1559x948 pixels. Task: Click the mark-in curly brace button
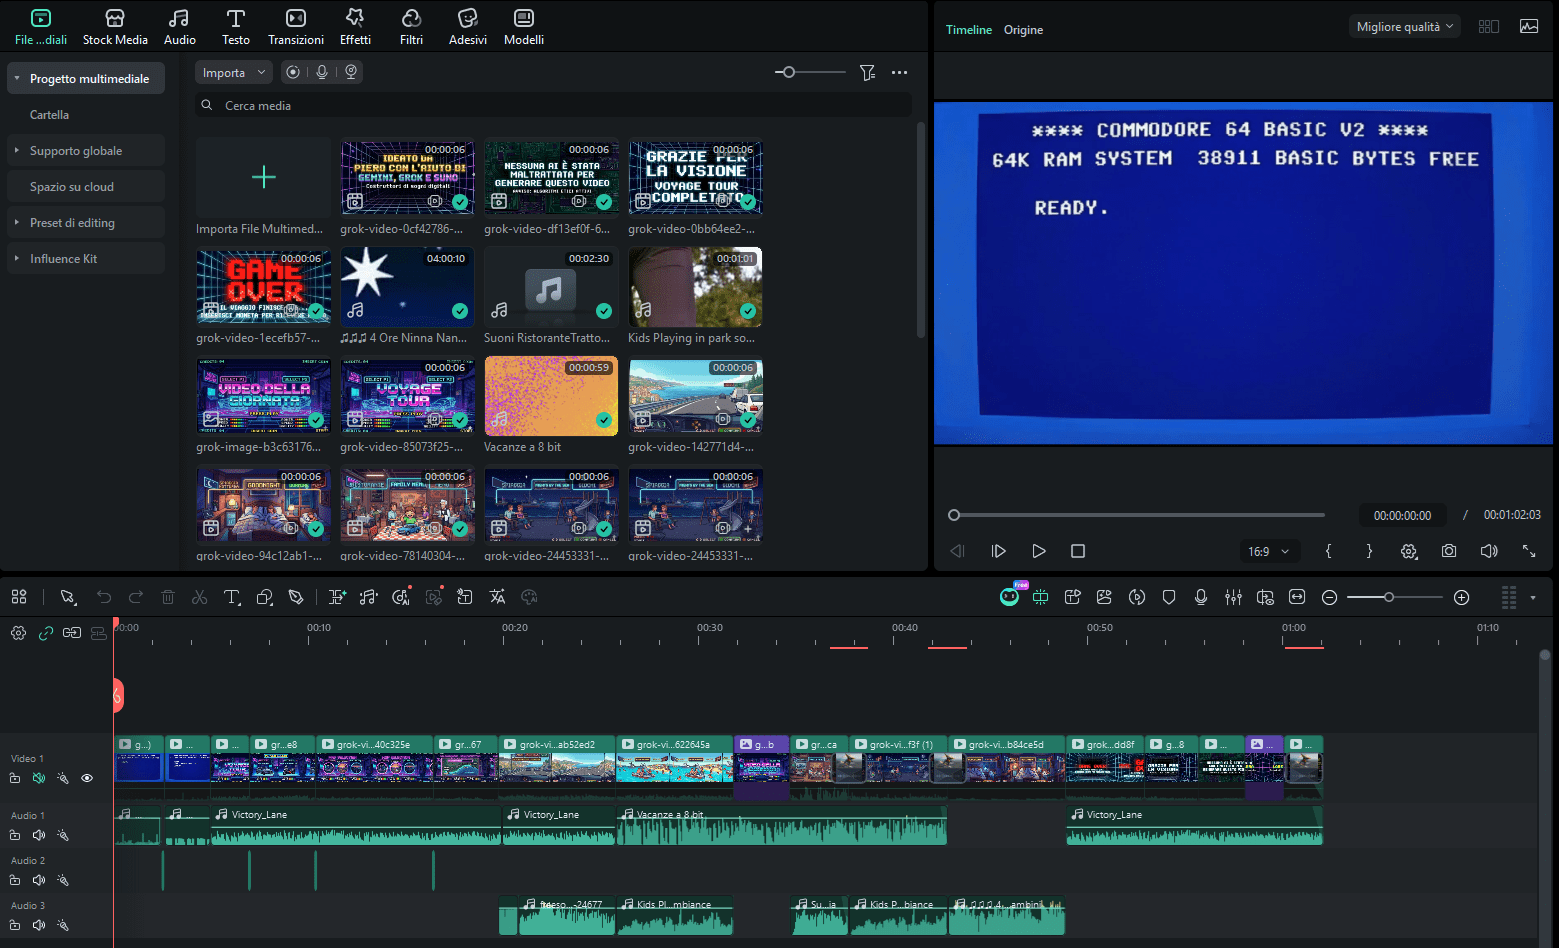[1329, 551]
